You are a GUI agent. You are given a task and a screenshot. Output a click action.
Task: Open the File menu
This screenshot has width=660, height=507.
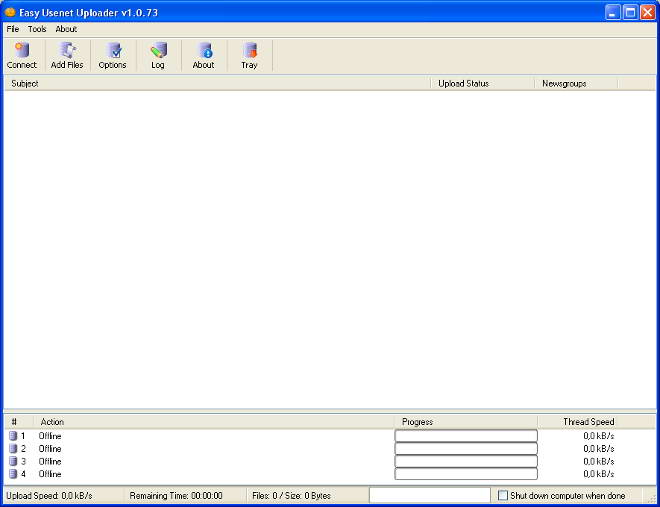[x=13, y=29]
